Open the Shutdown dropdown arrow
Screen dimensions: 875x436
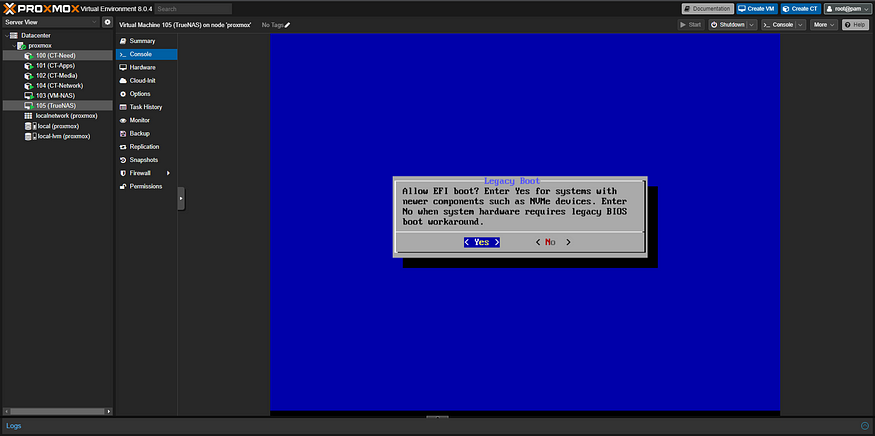pyautogui.click(x=752, y=25)
